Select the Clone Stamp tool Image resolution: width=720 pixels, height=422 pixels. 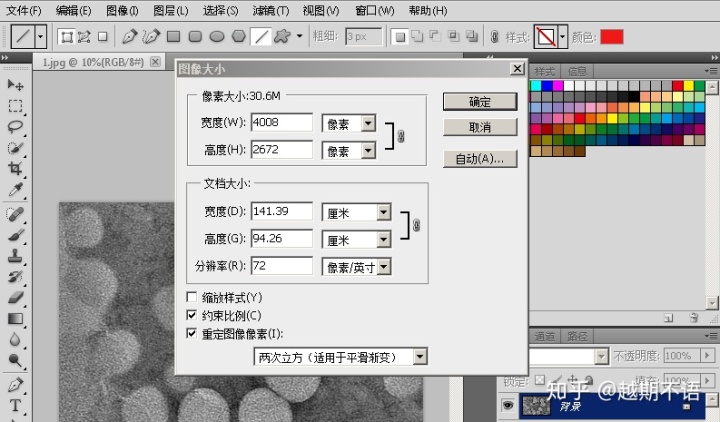(15, 256)
